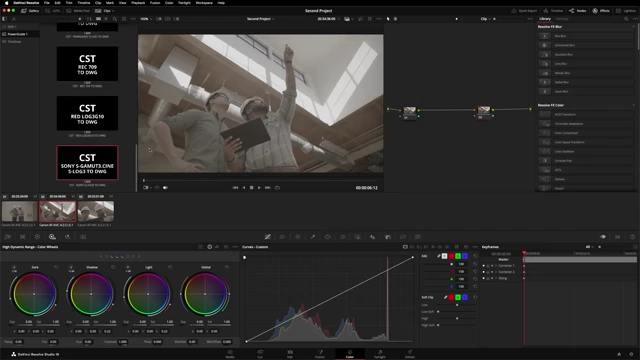The height and width of the screenshot is (360, 640).
Task: Toggle the Timeline panel at top right
Action: click(x=553, y=11)
